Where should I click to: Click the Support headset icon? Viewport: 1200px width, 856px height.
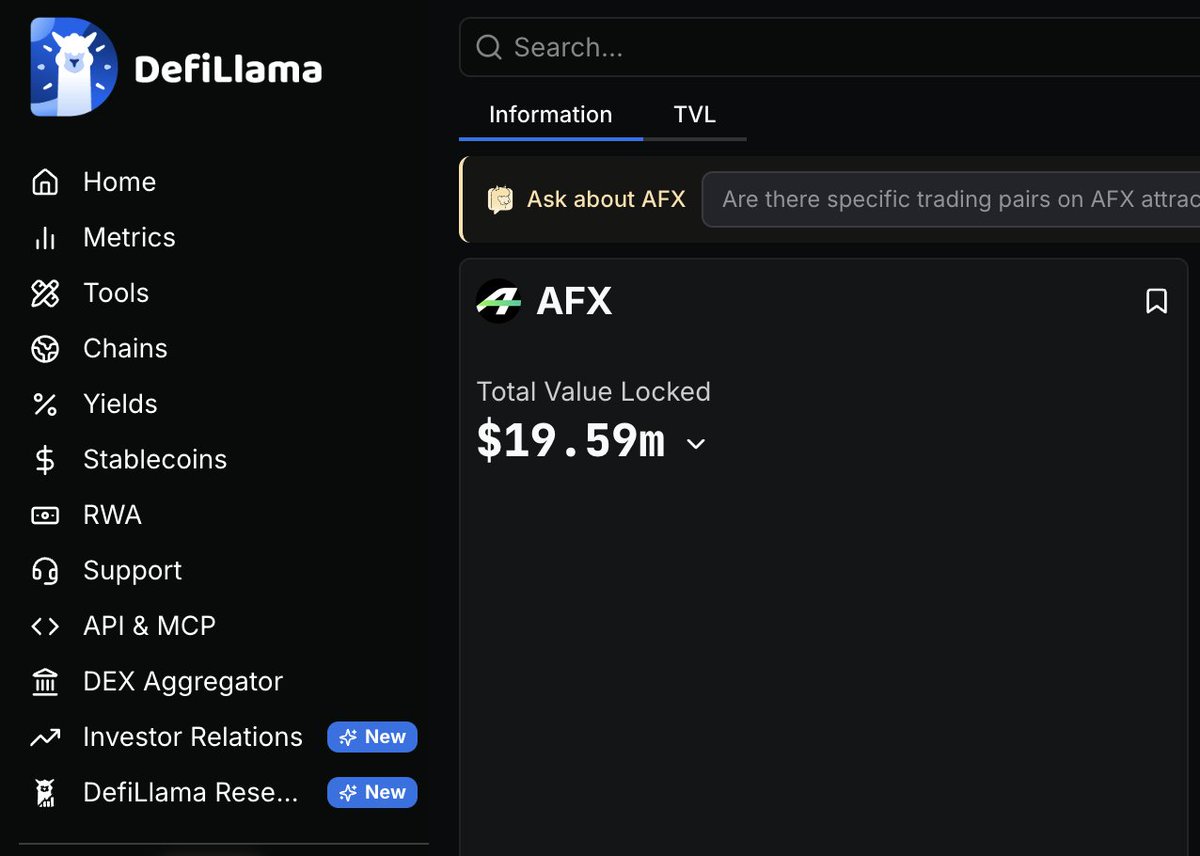coord(45,571)
